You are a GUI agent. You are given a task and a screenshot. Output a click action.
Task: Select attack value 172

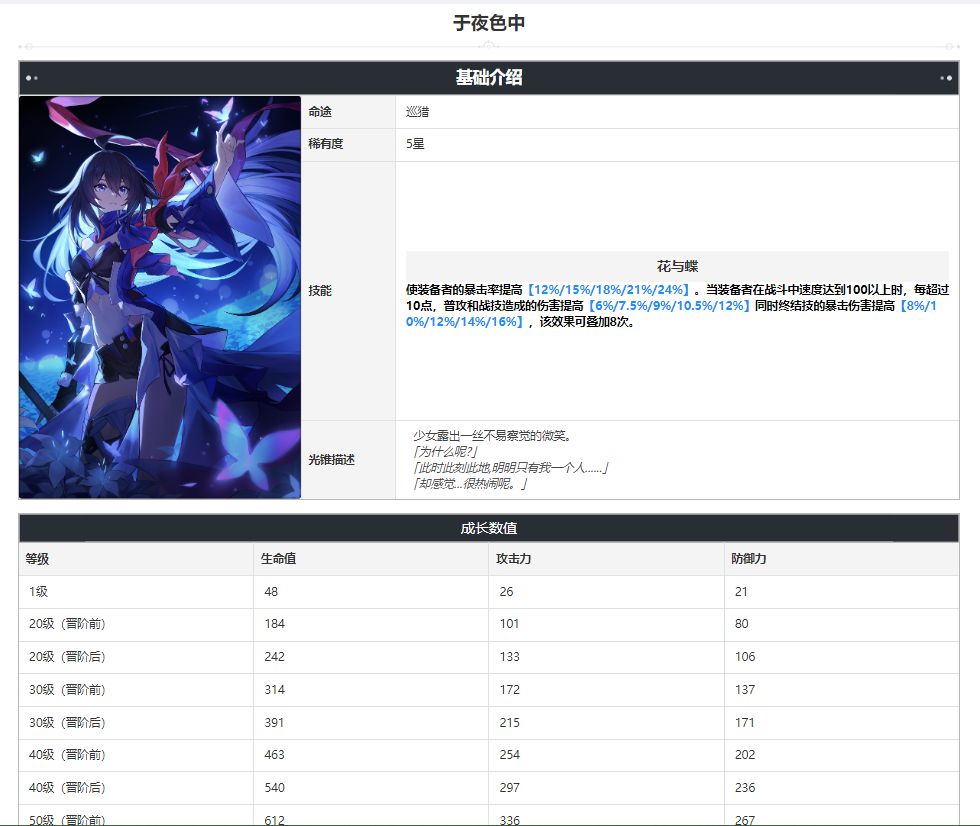(x=509, y=690)
